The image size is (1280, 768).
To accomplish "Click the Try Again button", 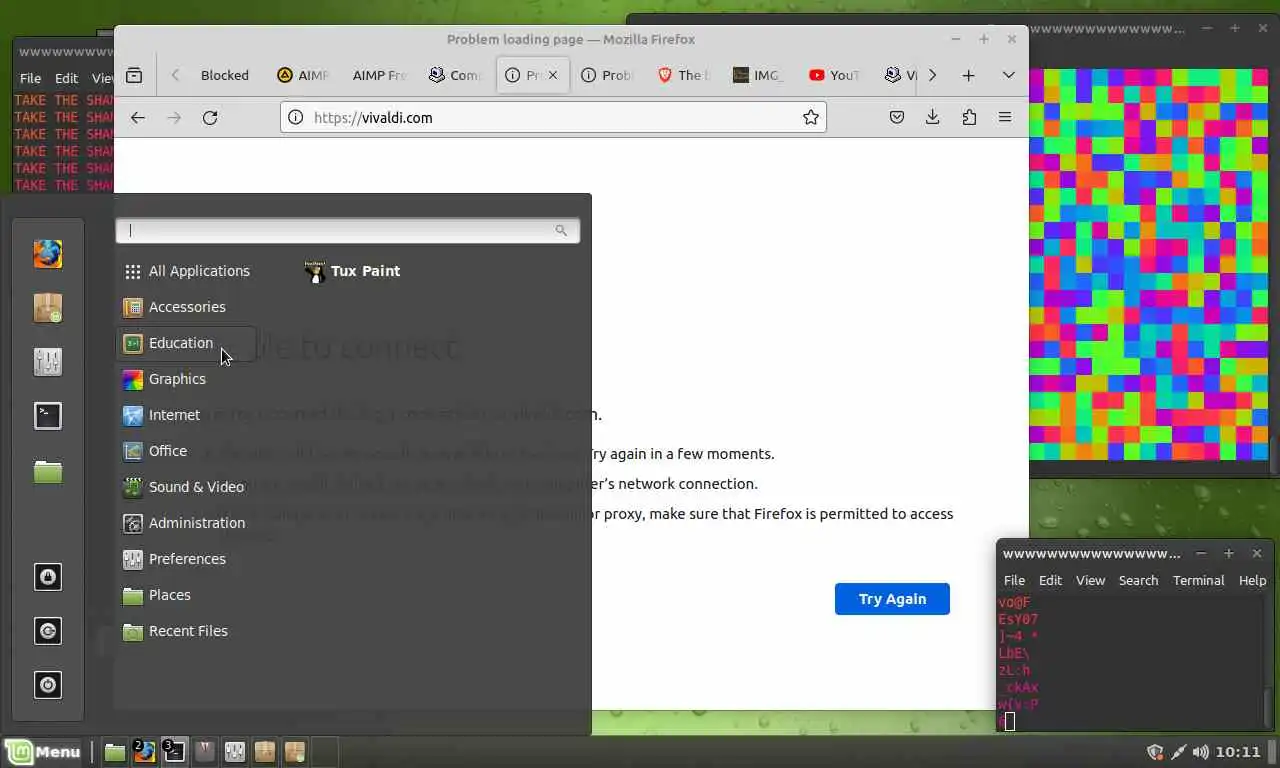I will [892, 599].
